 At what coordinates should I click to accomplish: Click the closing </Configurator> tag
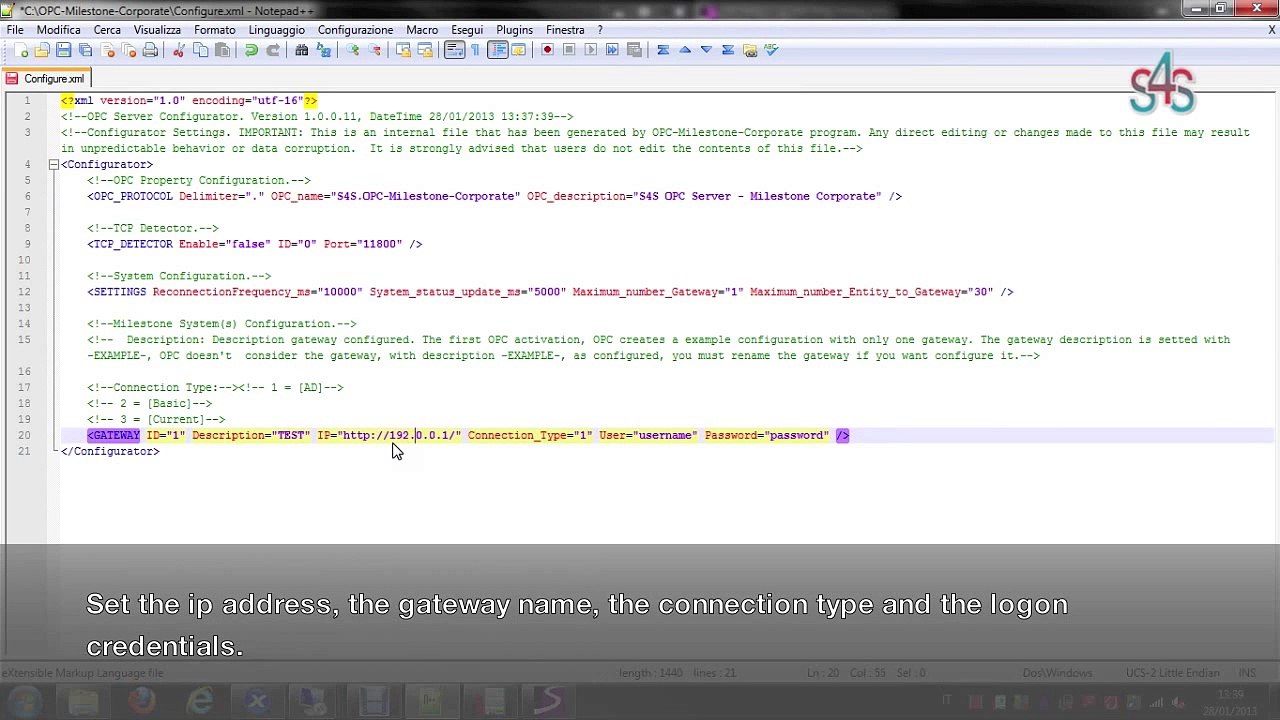[x=110, y=451]
